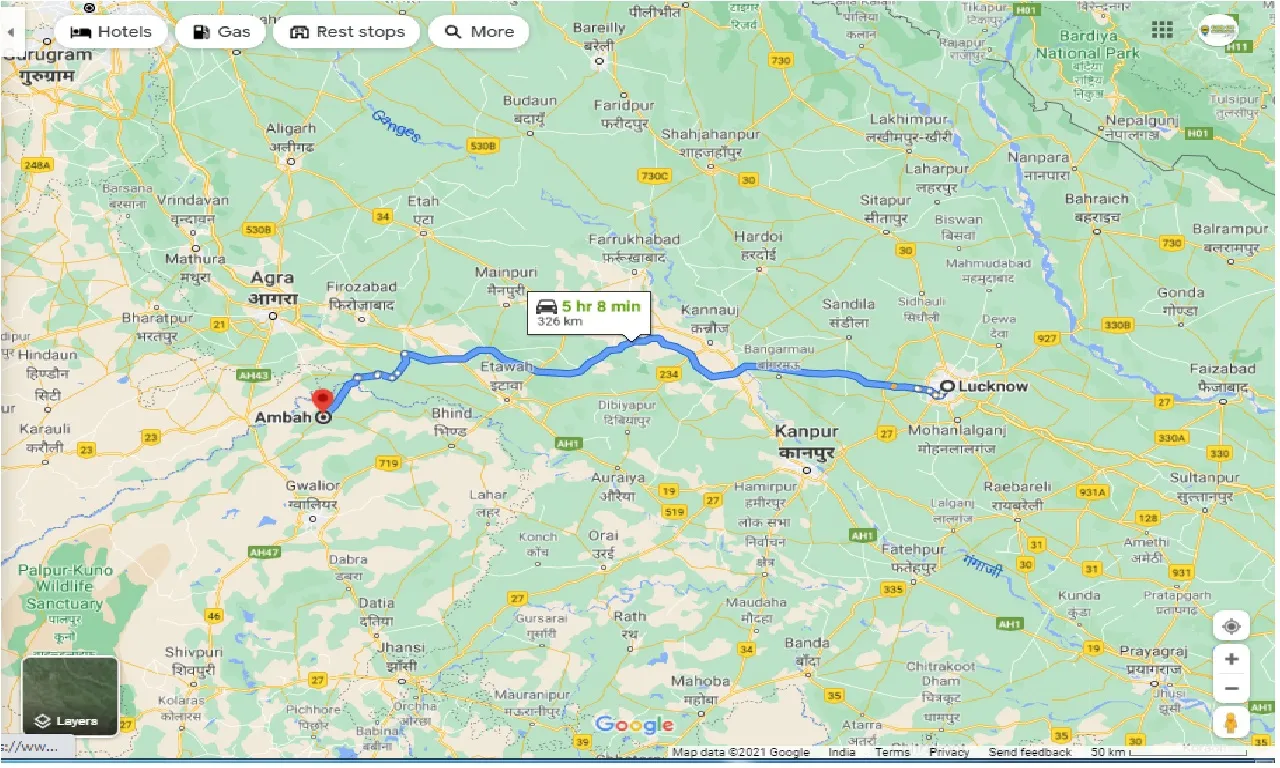The image size is (1280, 768).
Task: Click the 5 hr 8 min route info box
Action: (589, 313)
